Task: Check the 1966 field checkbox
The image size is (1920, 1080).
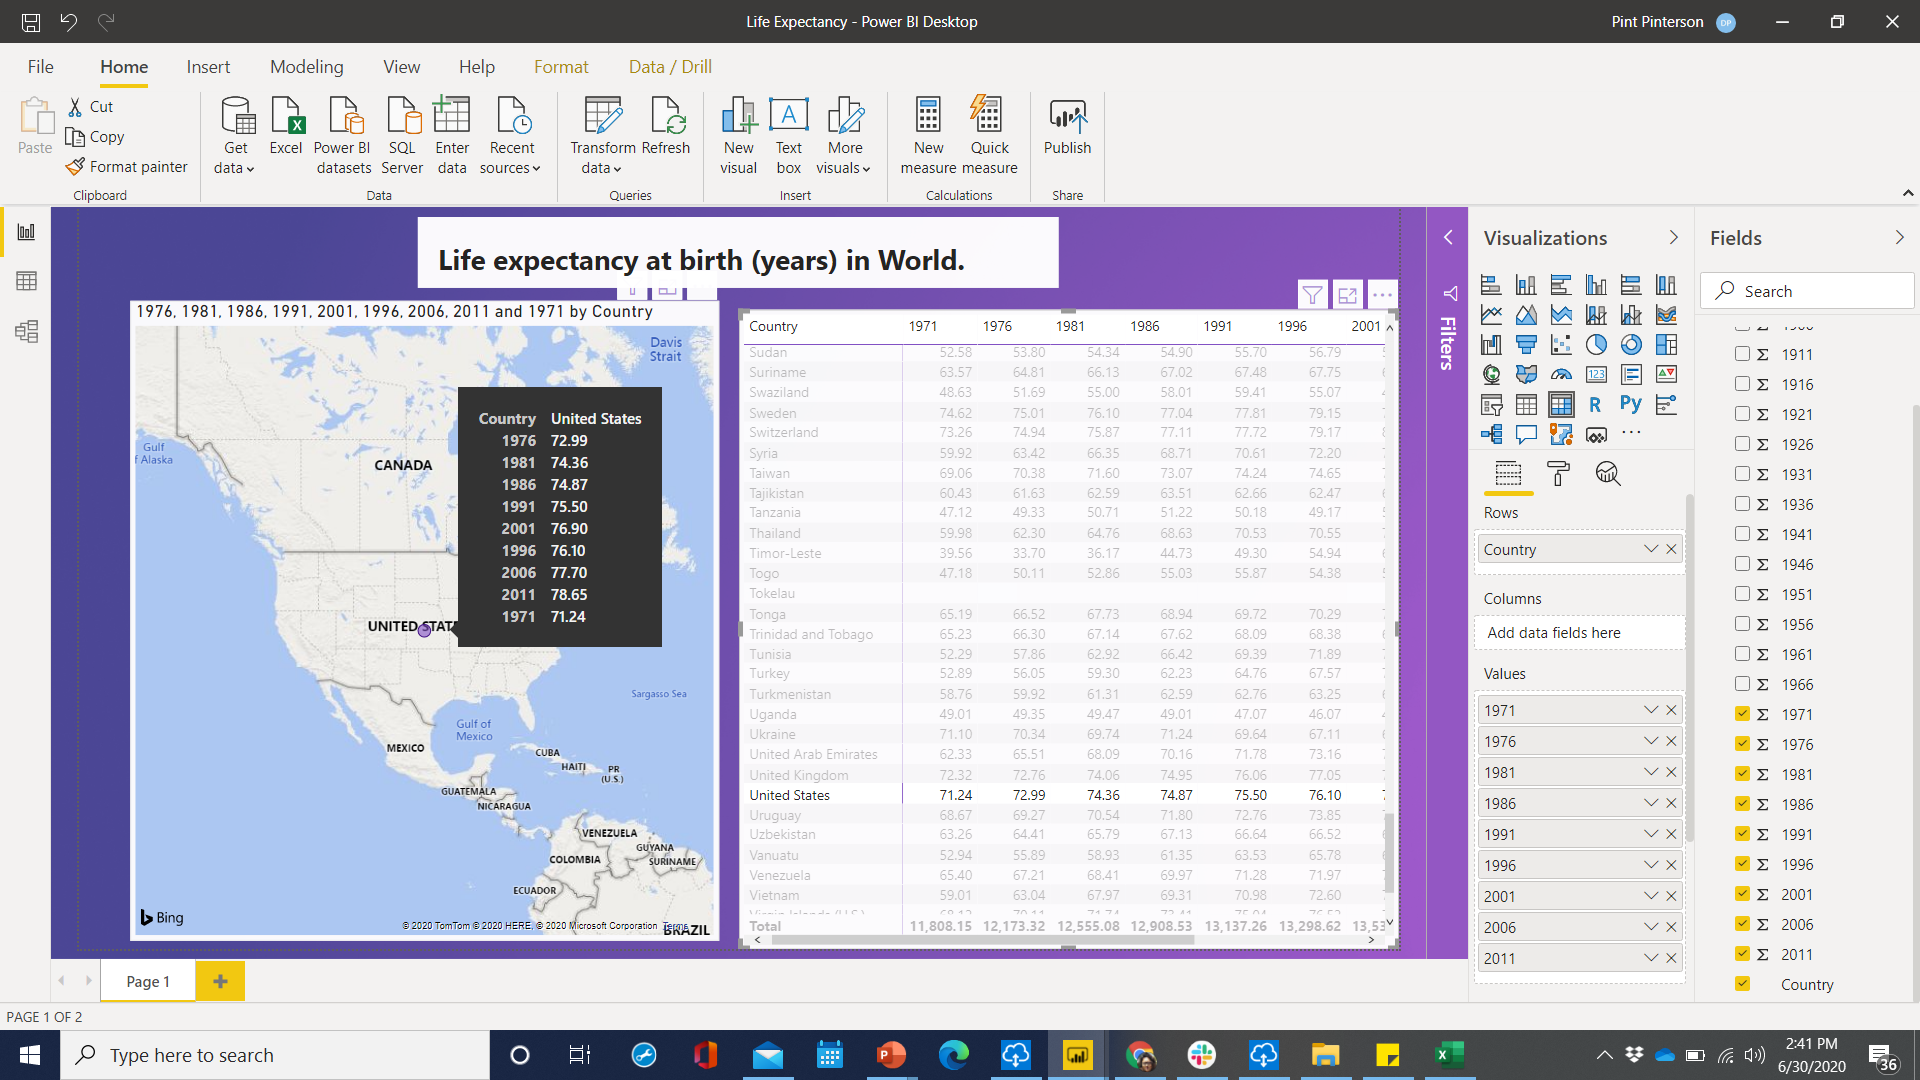Action: (1742, 684)
